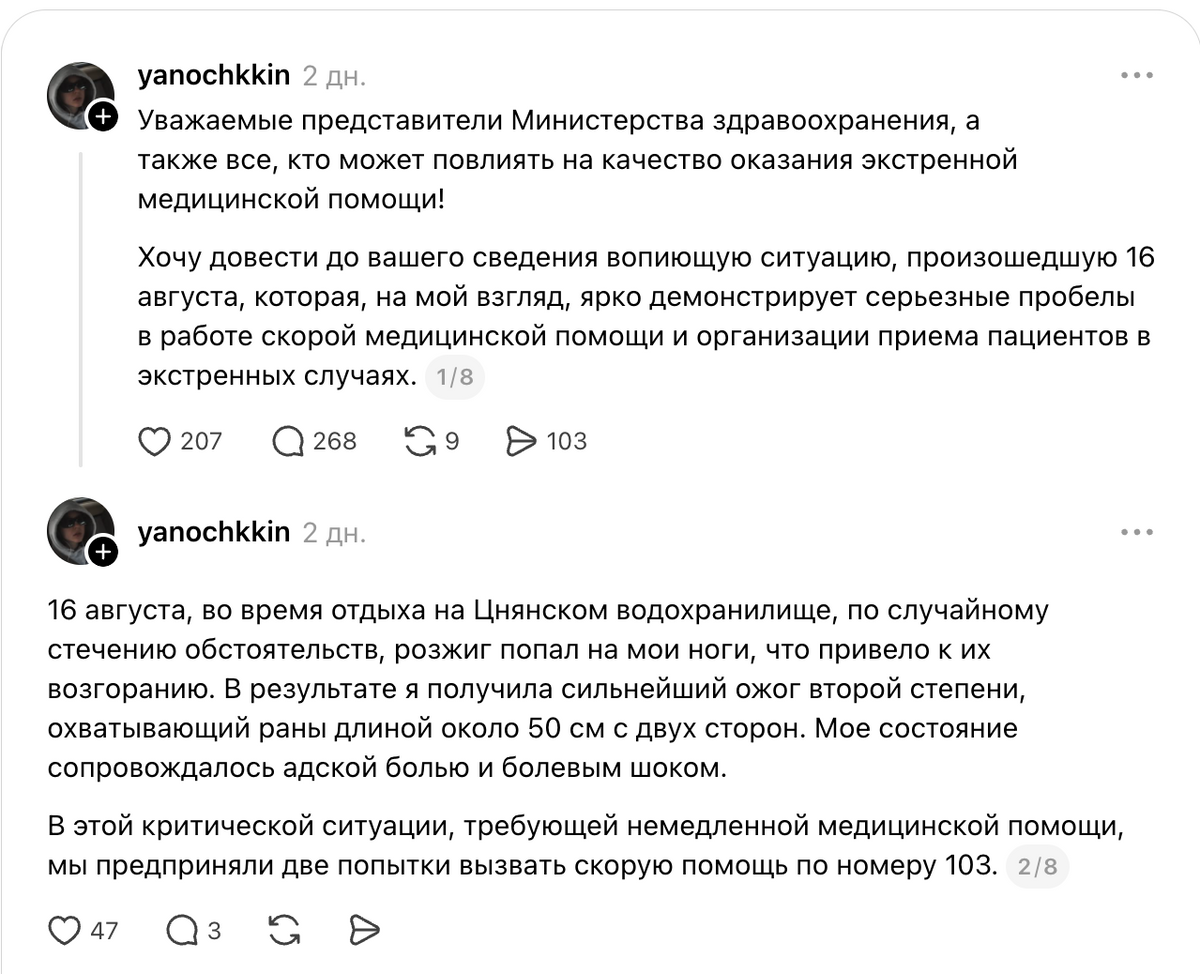
Task: Open replies on the post with 268 comments
Action: click(314, 441)
